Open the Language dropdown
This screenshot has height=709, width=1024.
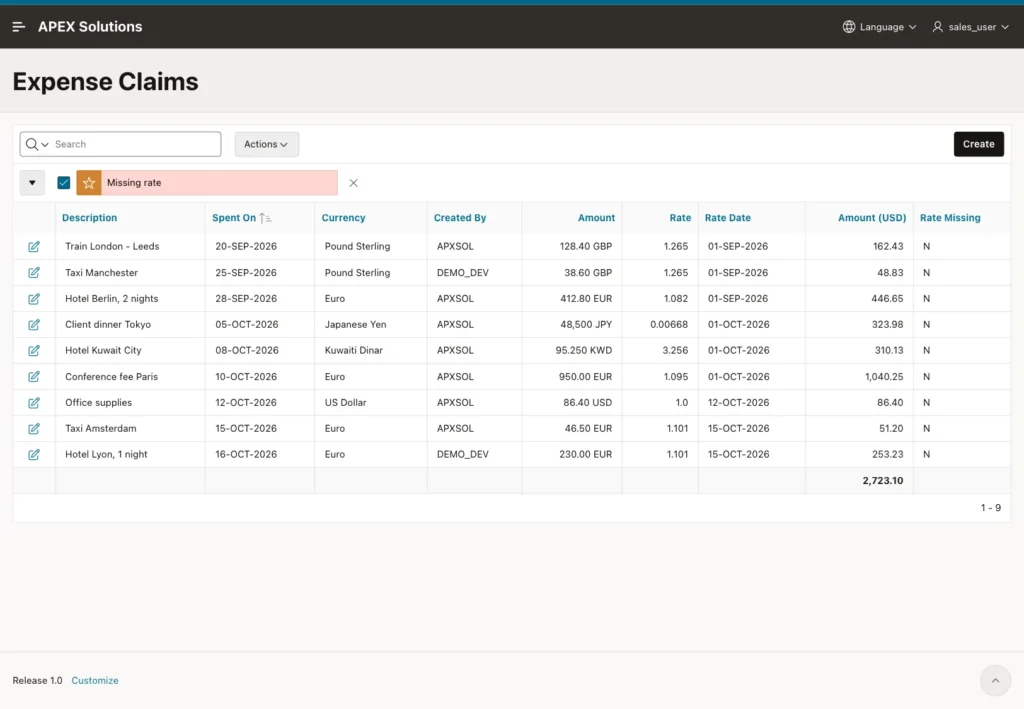point(880,27)
